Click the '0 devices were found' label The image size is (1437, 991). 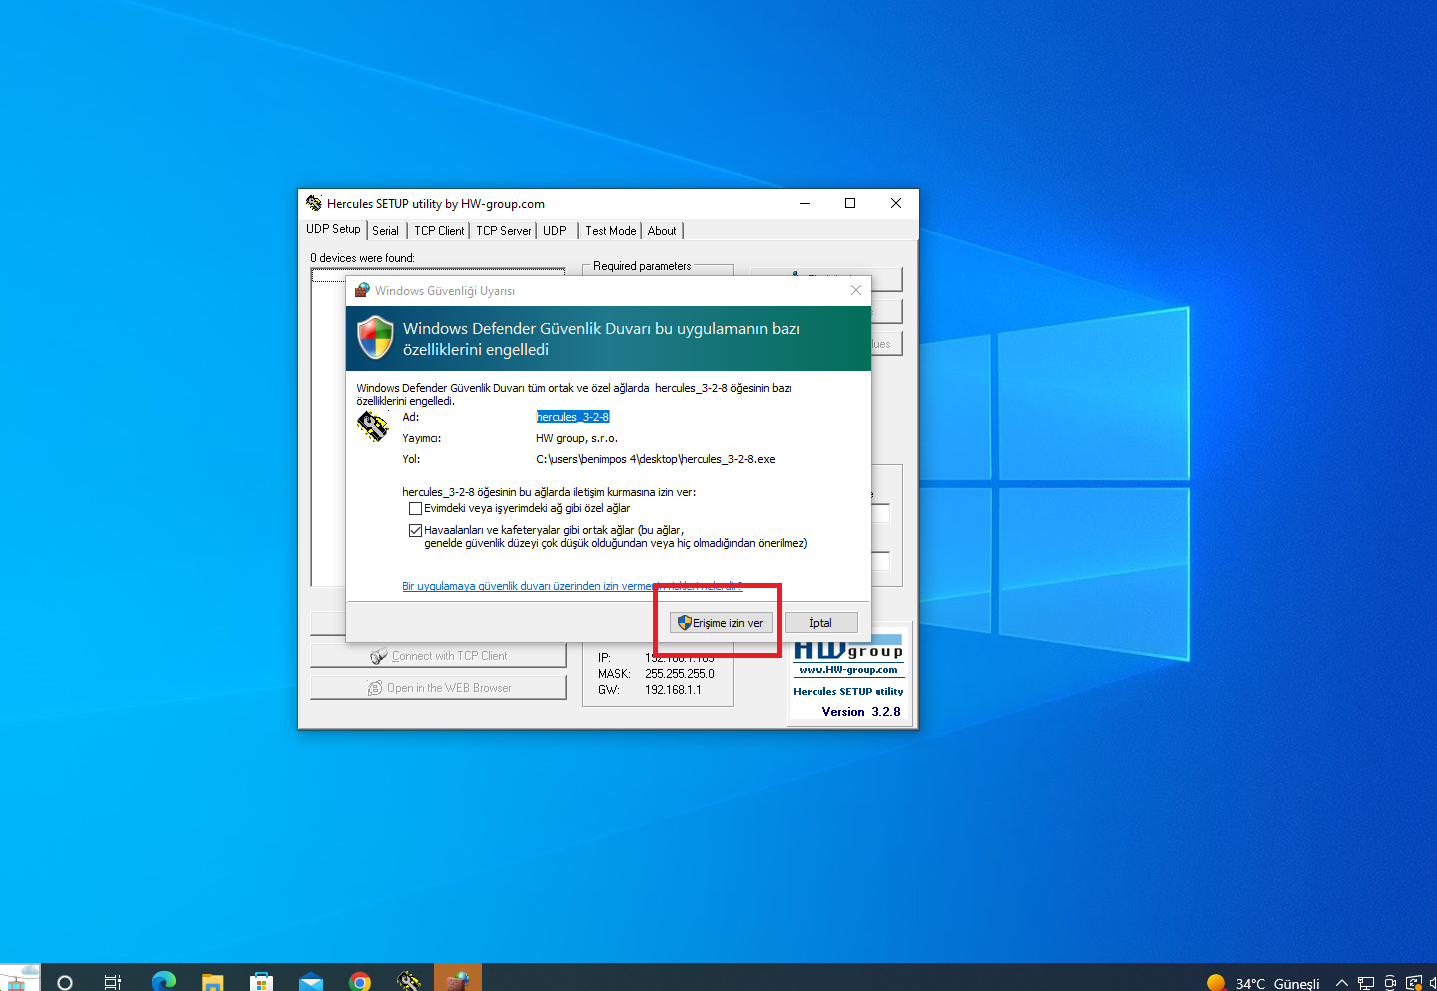[x=362, y=258]
